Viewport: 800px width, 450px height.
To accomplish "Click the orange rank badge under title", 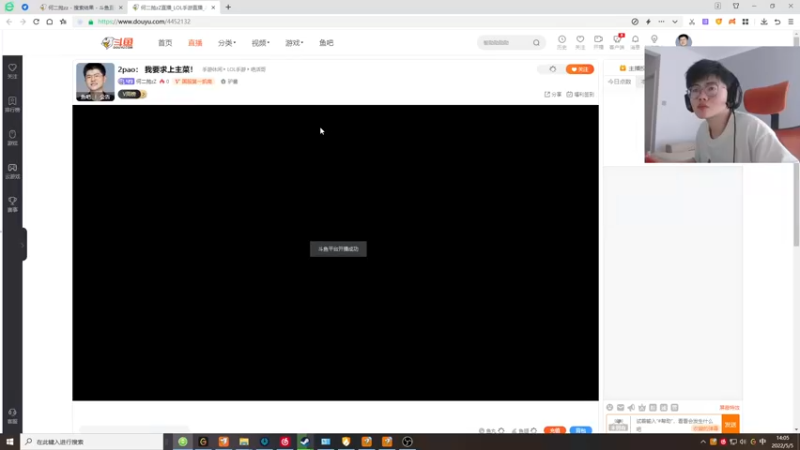I will click(193, 82).
